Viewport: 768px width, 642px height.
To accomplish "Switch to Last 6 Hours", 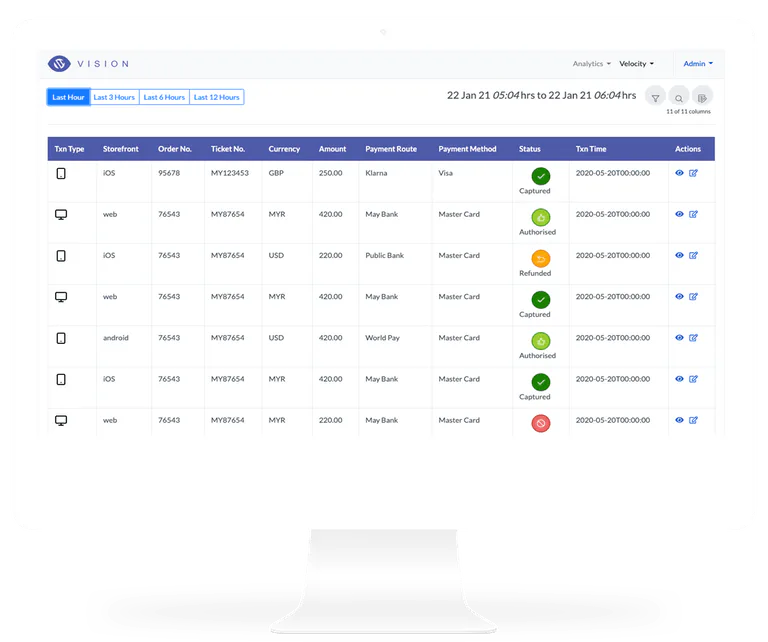I will [x=164, y=97].
